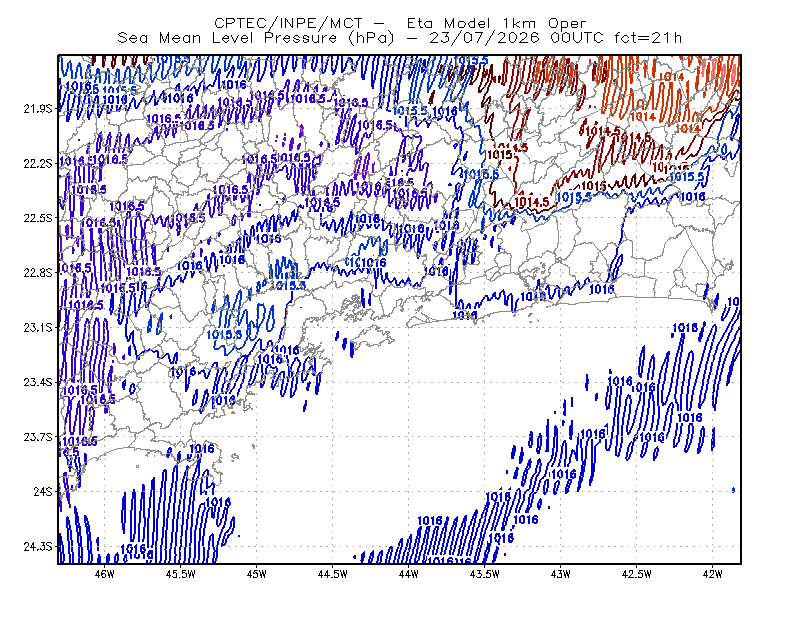
Task: Pick the 44.5W longitude label
Action: tap(333, 574)
